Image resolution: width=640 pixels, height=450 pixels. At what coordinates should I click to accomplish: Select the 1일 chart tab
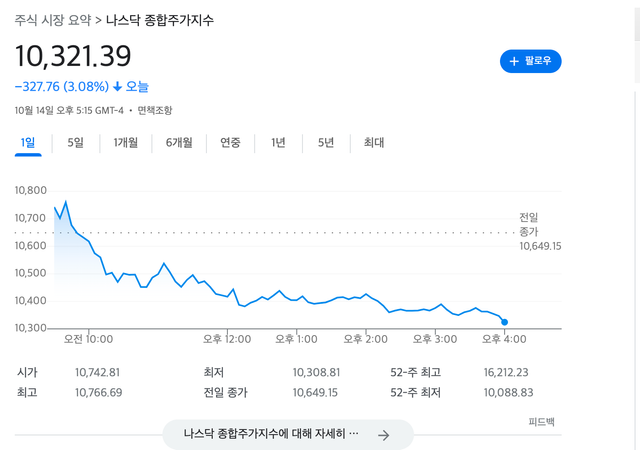point(28,143)
